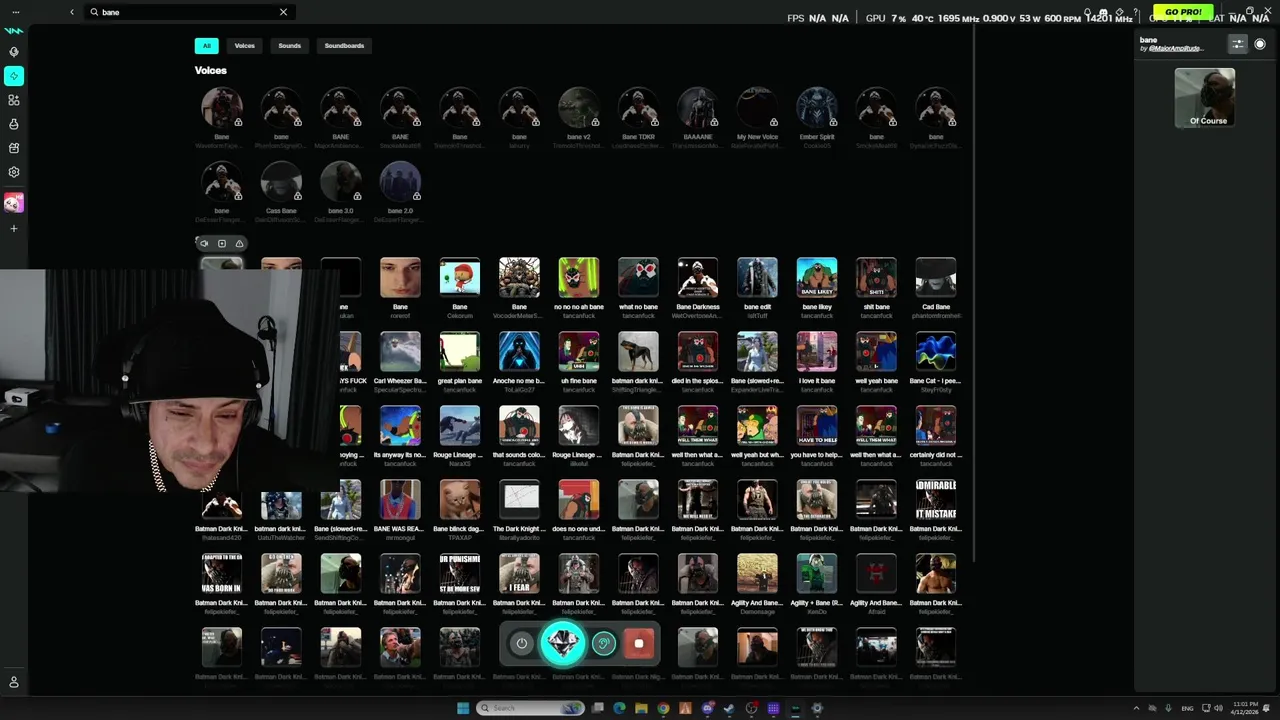Image resolution: width=1280 pixels, height=720 pixels.
Task: Open Steam from the taskbar
Action: pyautogui.click(x=729, y=708)
